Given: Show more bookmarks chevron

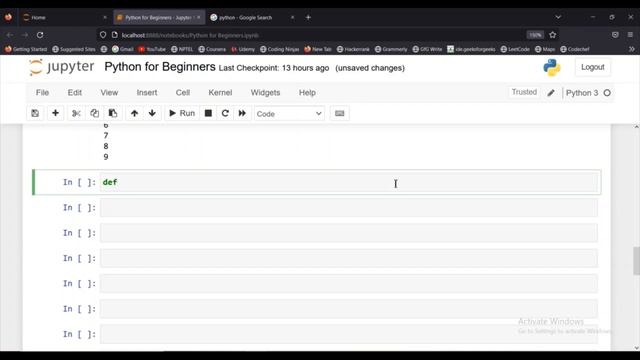Looking at the screenshot, I should click(631, 49).
